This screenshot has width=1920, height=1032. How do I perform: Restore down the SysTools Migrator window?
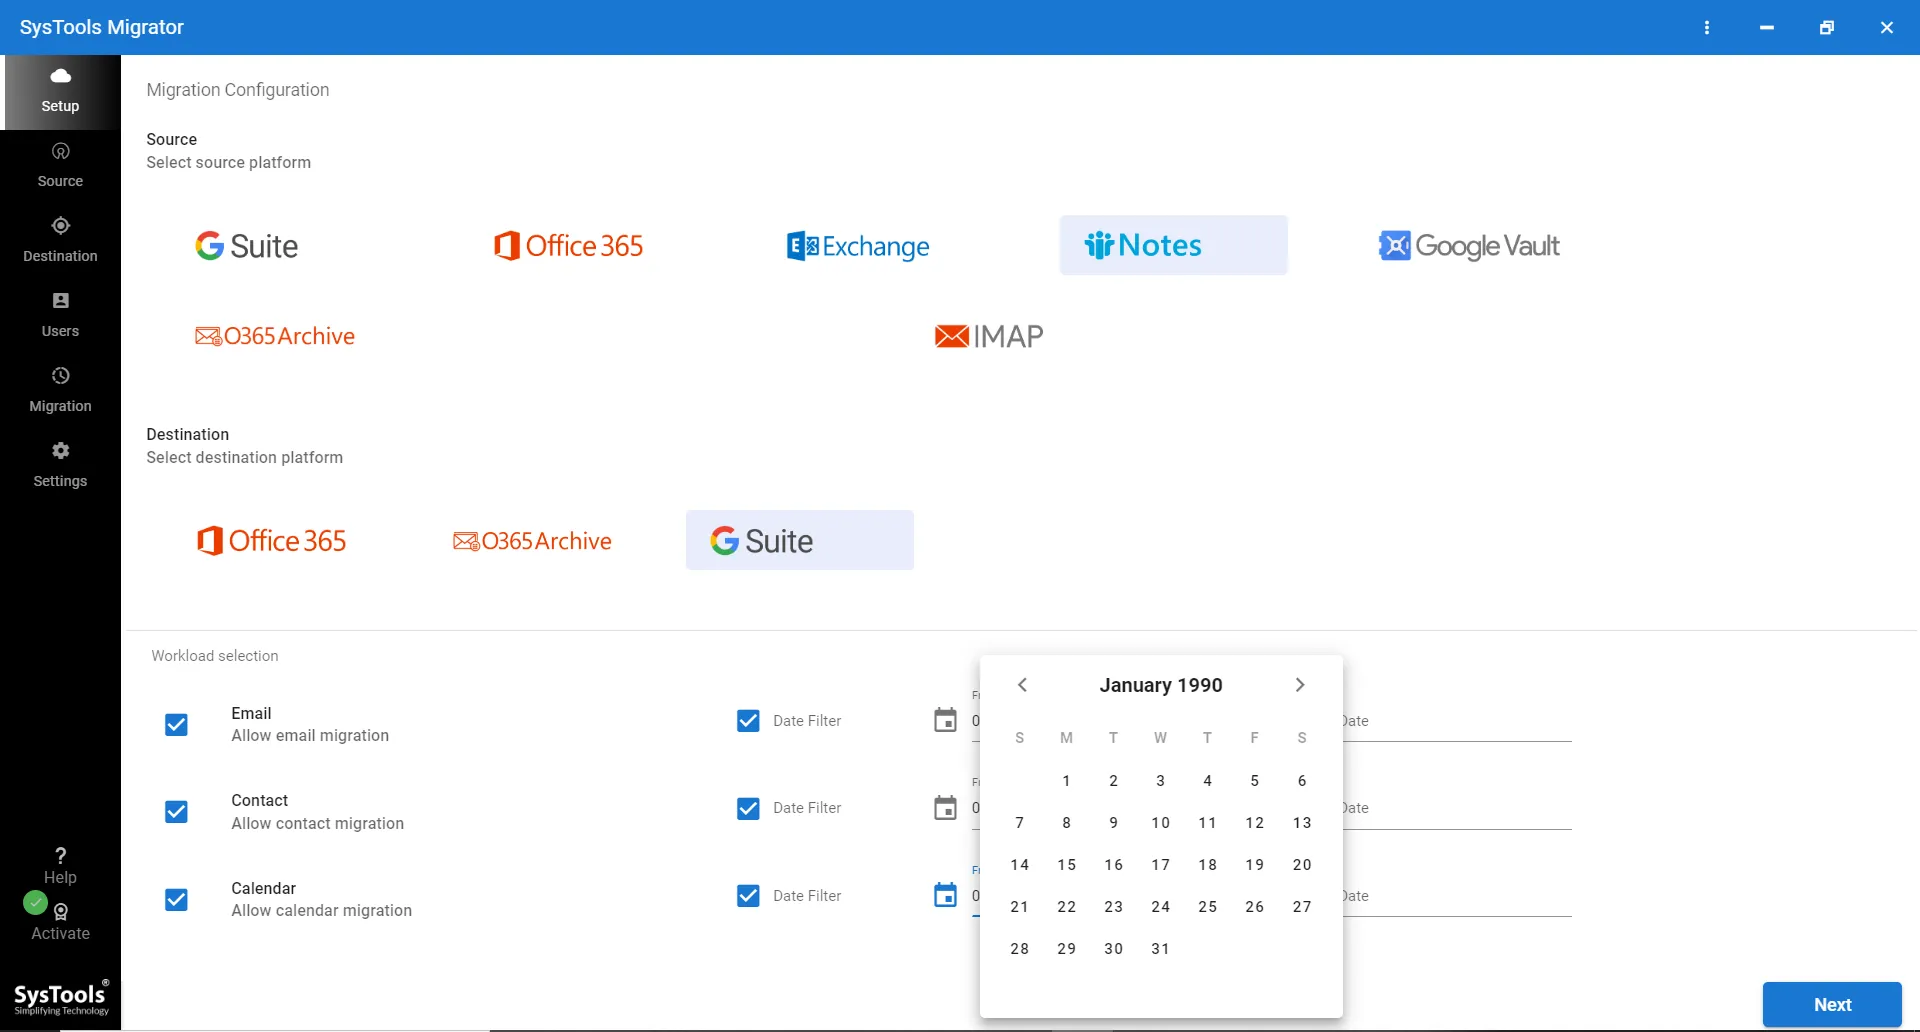click(x=1827, y=27)
